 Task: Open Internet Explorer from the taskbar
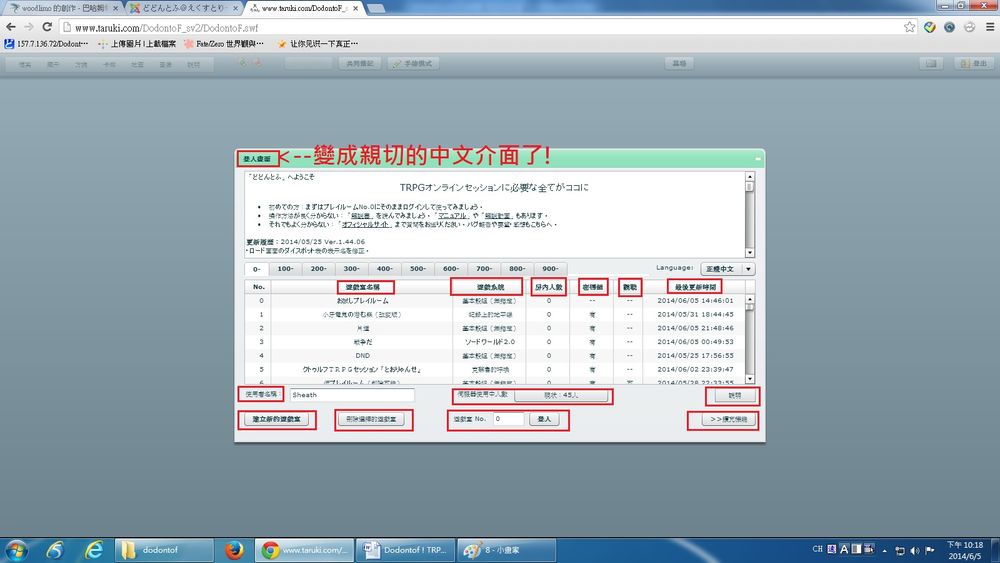[94, 549]
